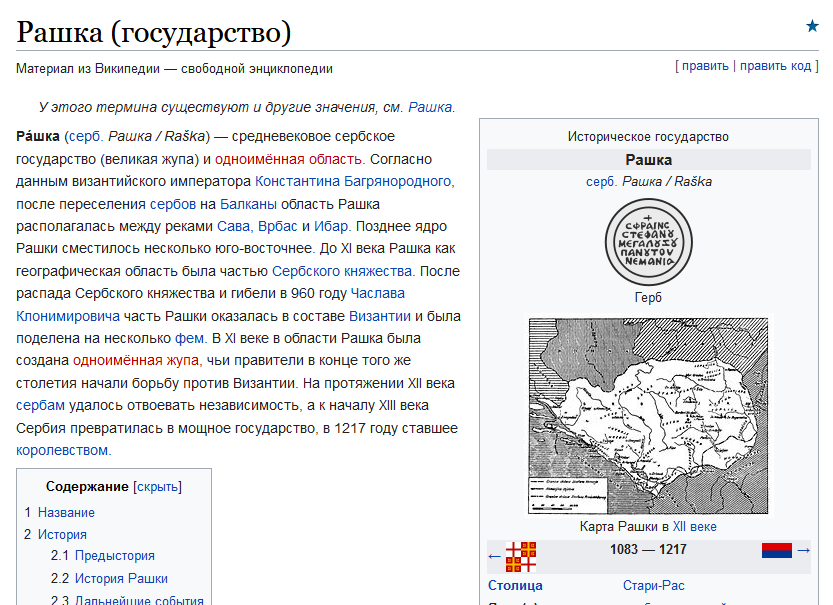Image resolution: width=833 pixels, height=605 pixels.
Task: Open the map of Рашка thumbnail
Action: (x=649, y=416)
